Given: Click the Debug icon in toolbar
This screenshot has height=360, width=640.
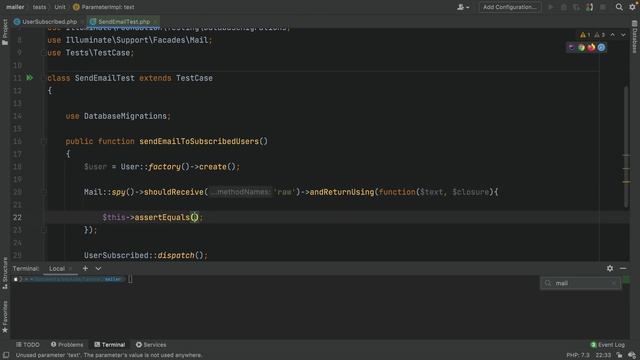Looking at the screenshot, I should [x=564, y=7].
